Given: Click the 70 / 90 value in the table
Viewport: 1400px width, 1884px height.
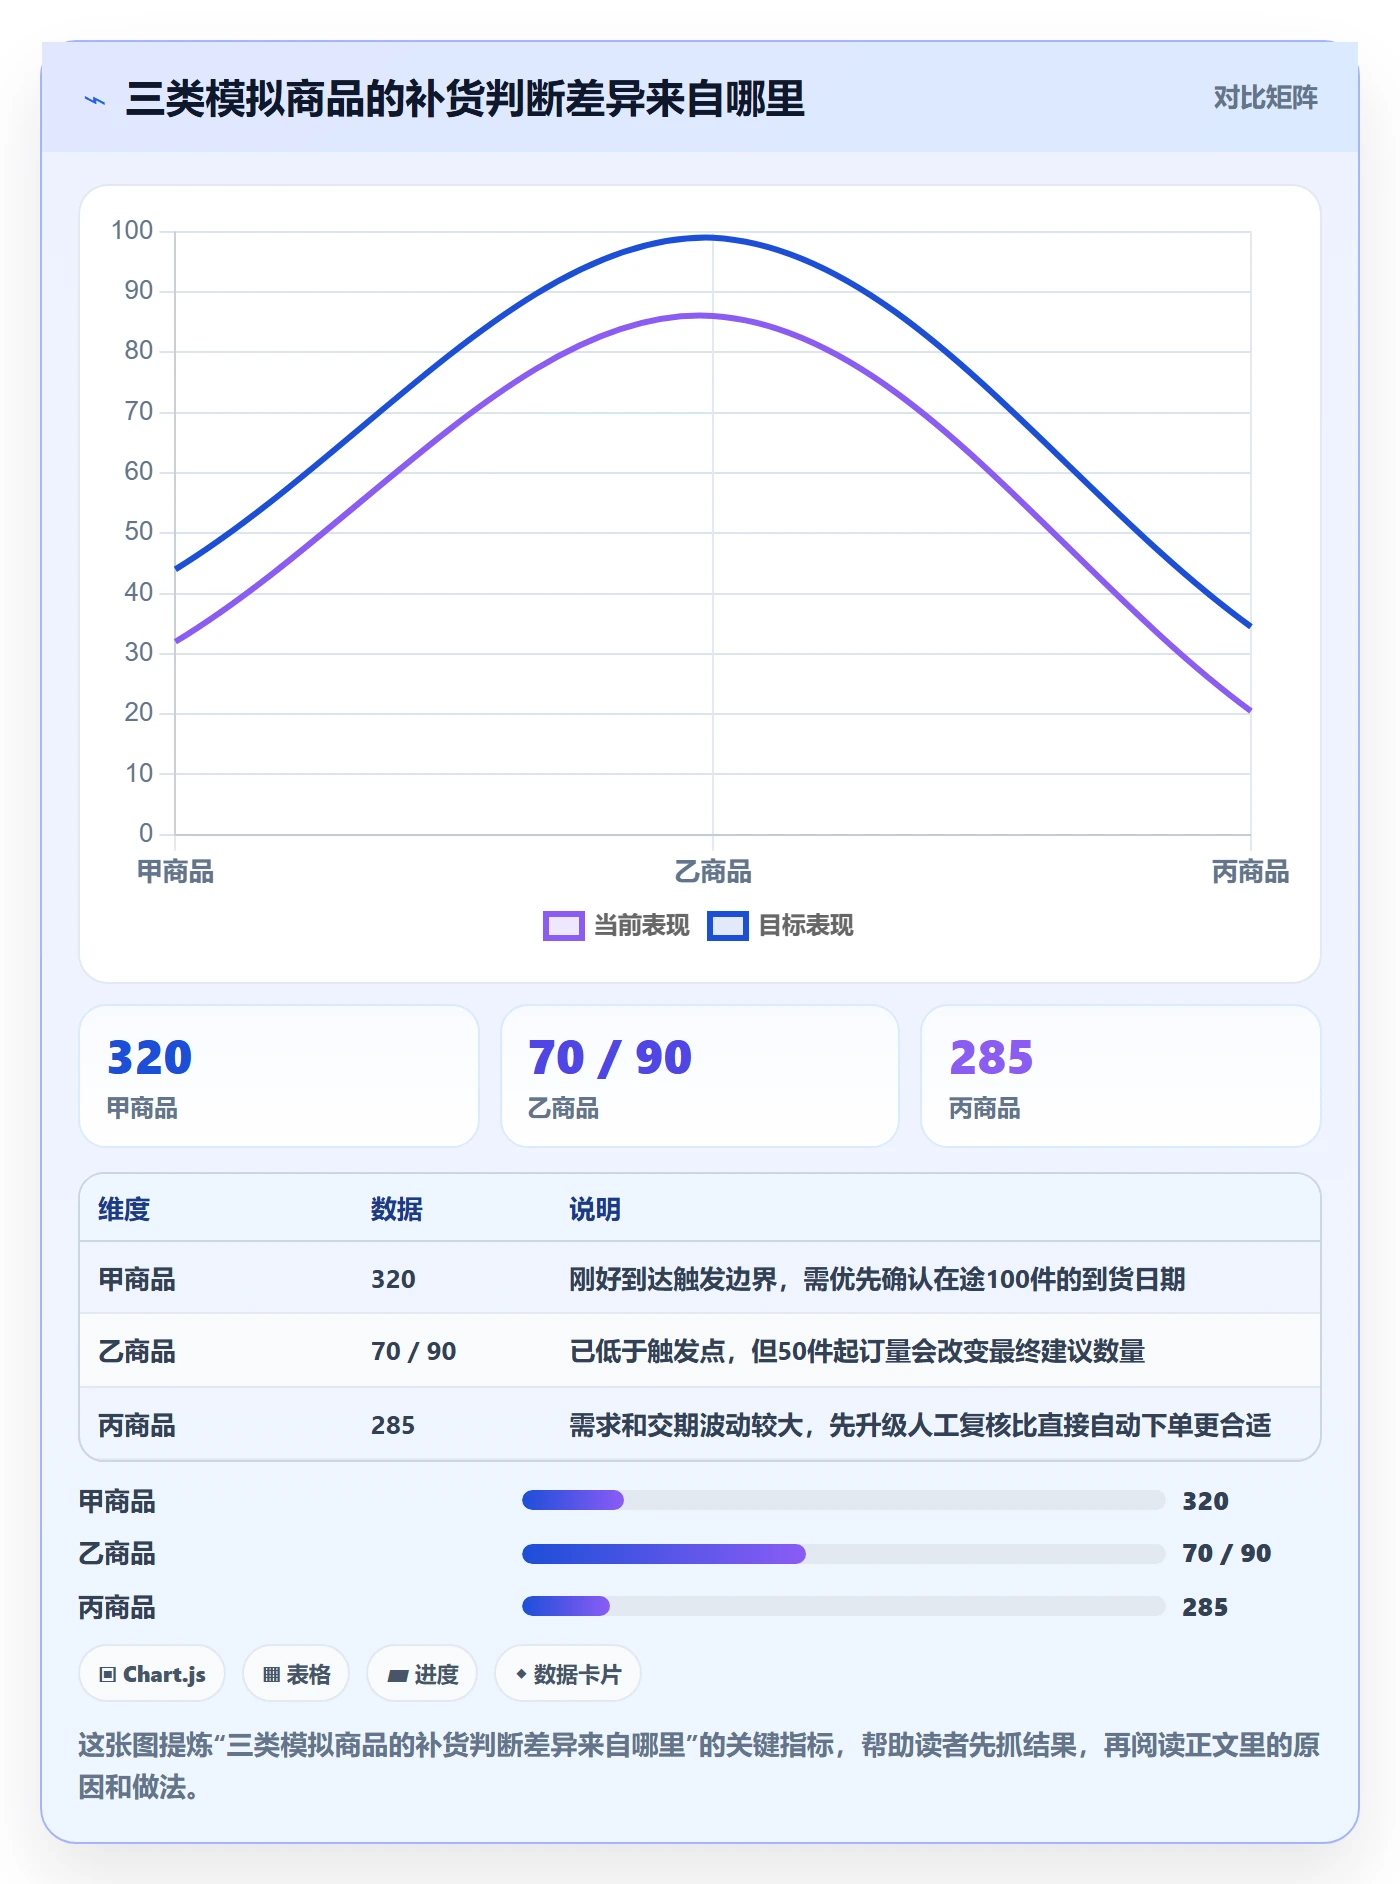Looking at the screenshot, I should [413, 1352].
